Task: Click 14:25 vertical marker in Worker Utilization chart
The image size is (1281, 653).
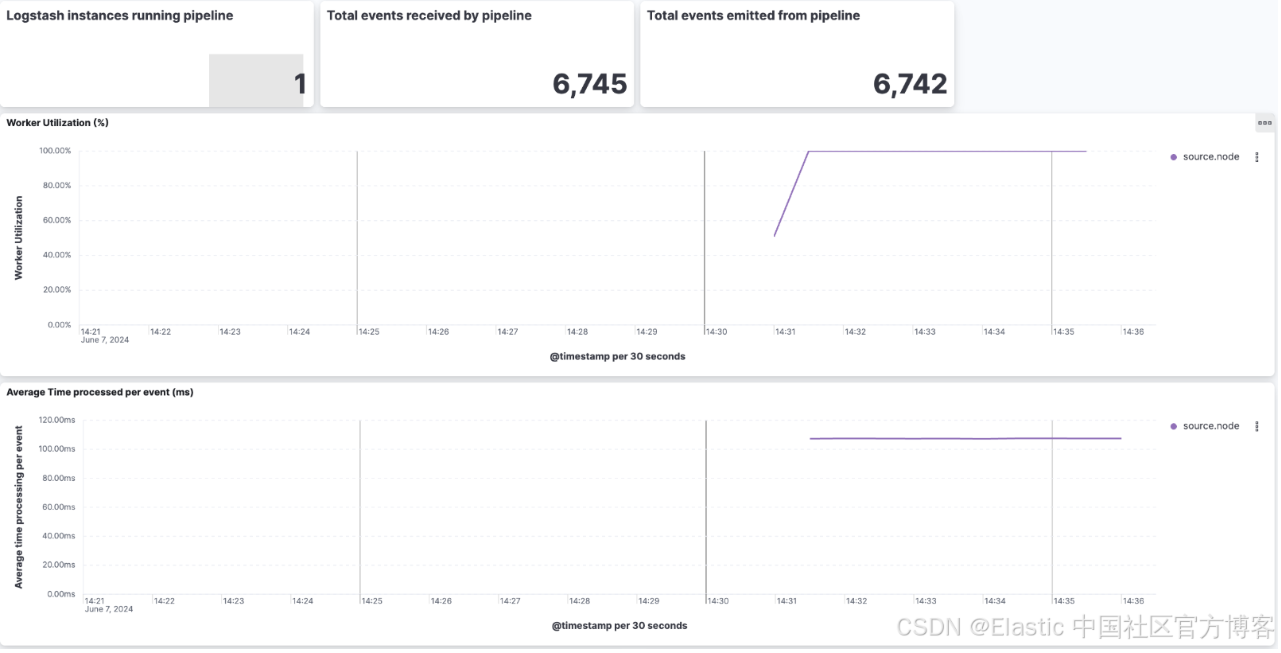Action: point(357,238)
